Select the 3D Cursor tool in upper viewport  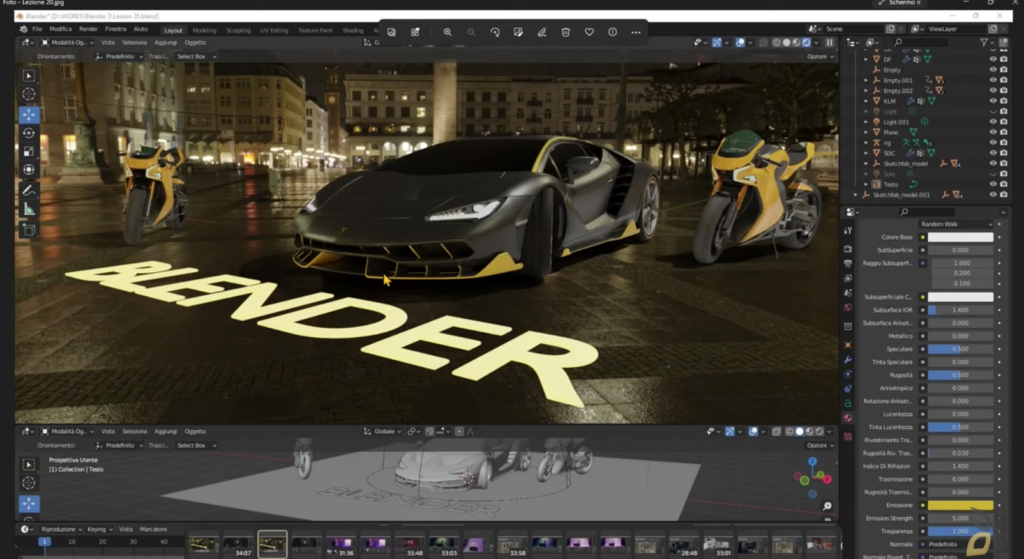tap(29, 94)
